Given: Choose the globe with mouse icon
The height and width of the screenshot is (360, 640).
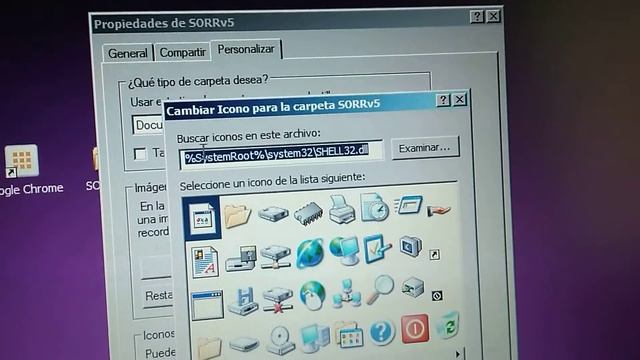Looking at the screenshot, I should click(x=312, y=296).
